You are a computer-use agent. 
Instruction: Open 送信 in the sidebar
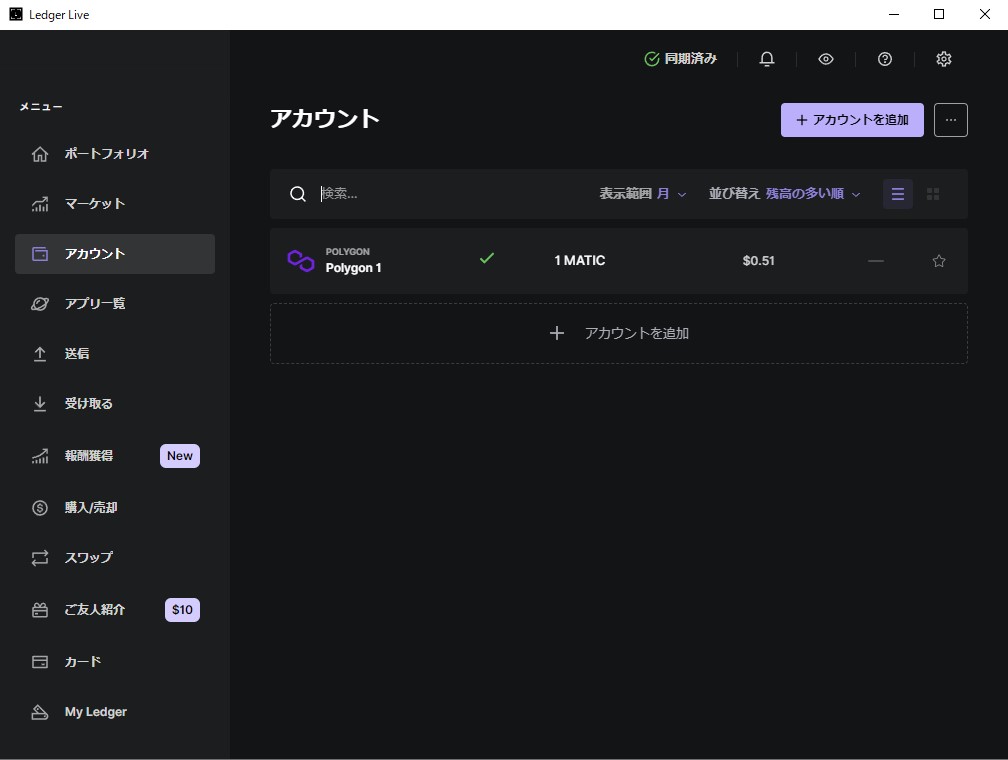(x=114, y=354)
